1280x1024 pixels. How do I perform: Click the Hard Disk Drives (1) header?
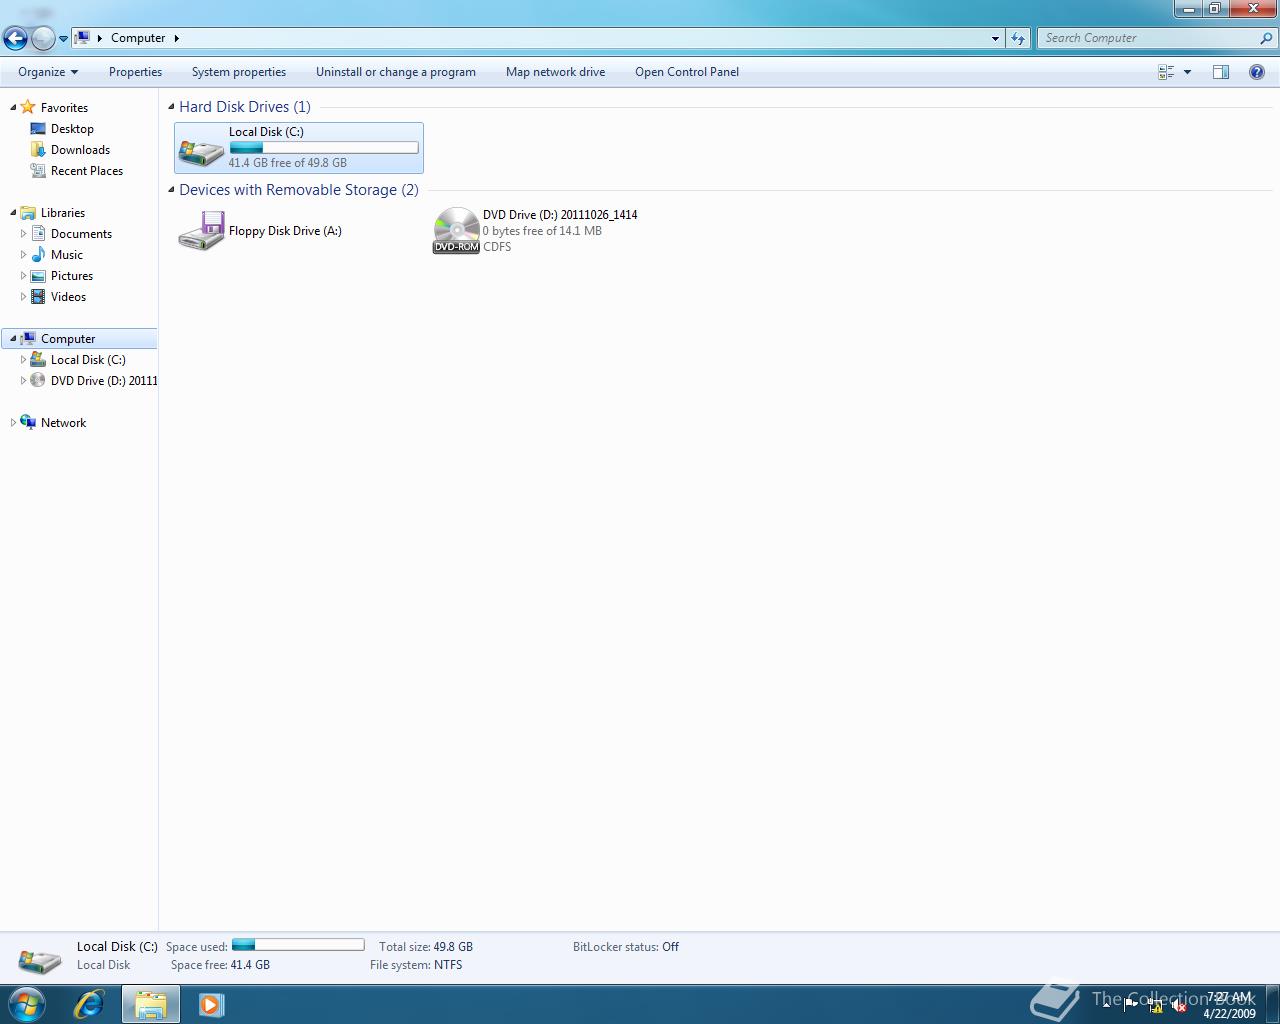(x=245, y=107)
